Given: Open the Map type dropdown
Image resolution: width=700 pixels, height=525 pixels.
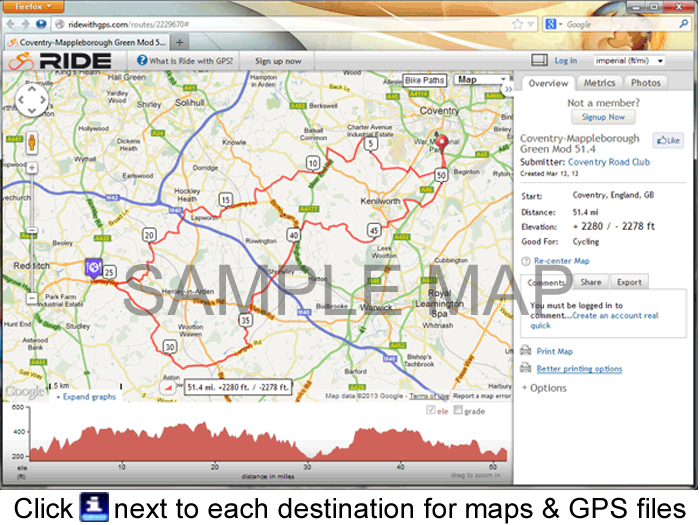Looking at the screenshot, I should click(x=479, y=80).
